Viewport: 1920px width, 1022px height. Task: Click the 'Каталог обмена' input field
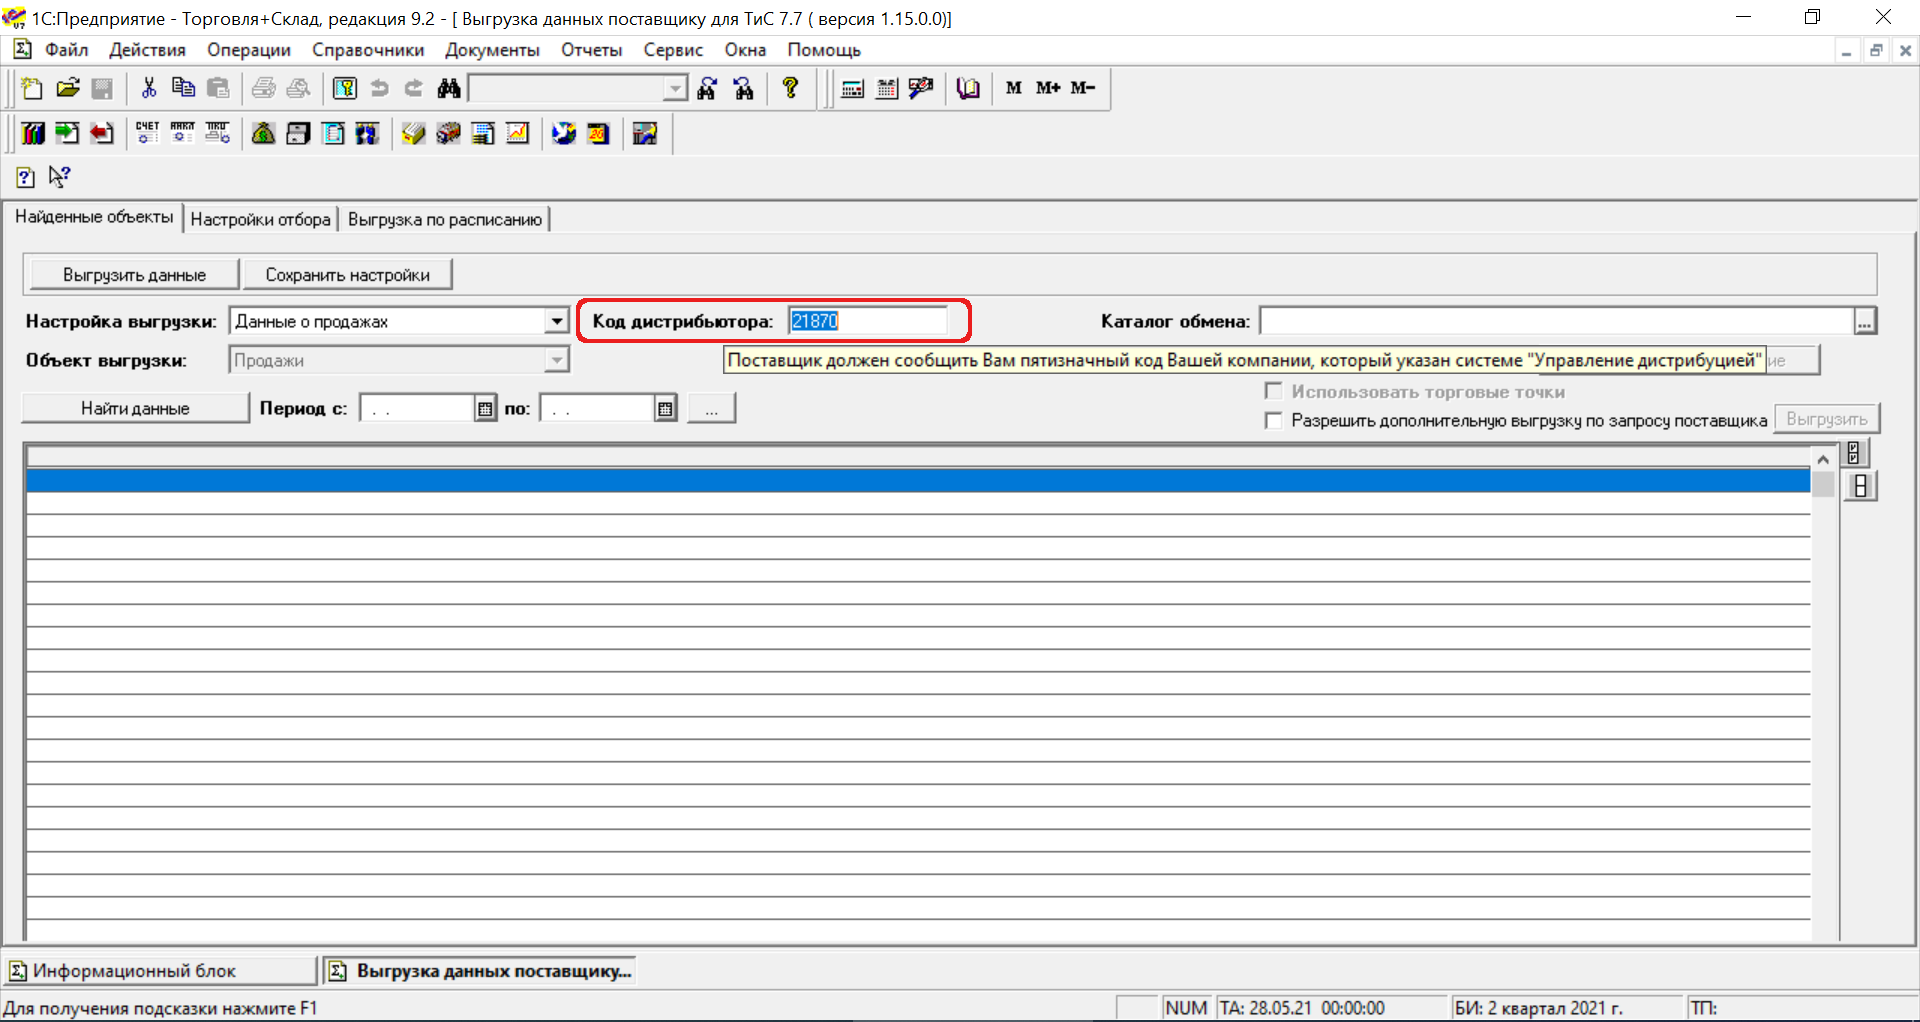(x=1556, y=321)
